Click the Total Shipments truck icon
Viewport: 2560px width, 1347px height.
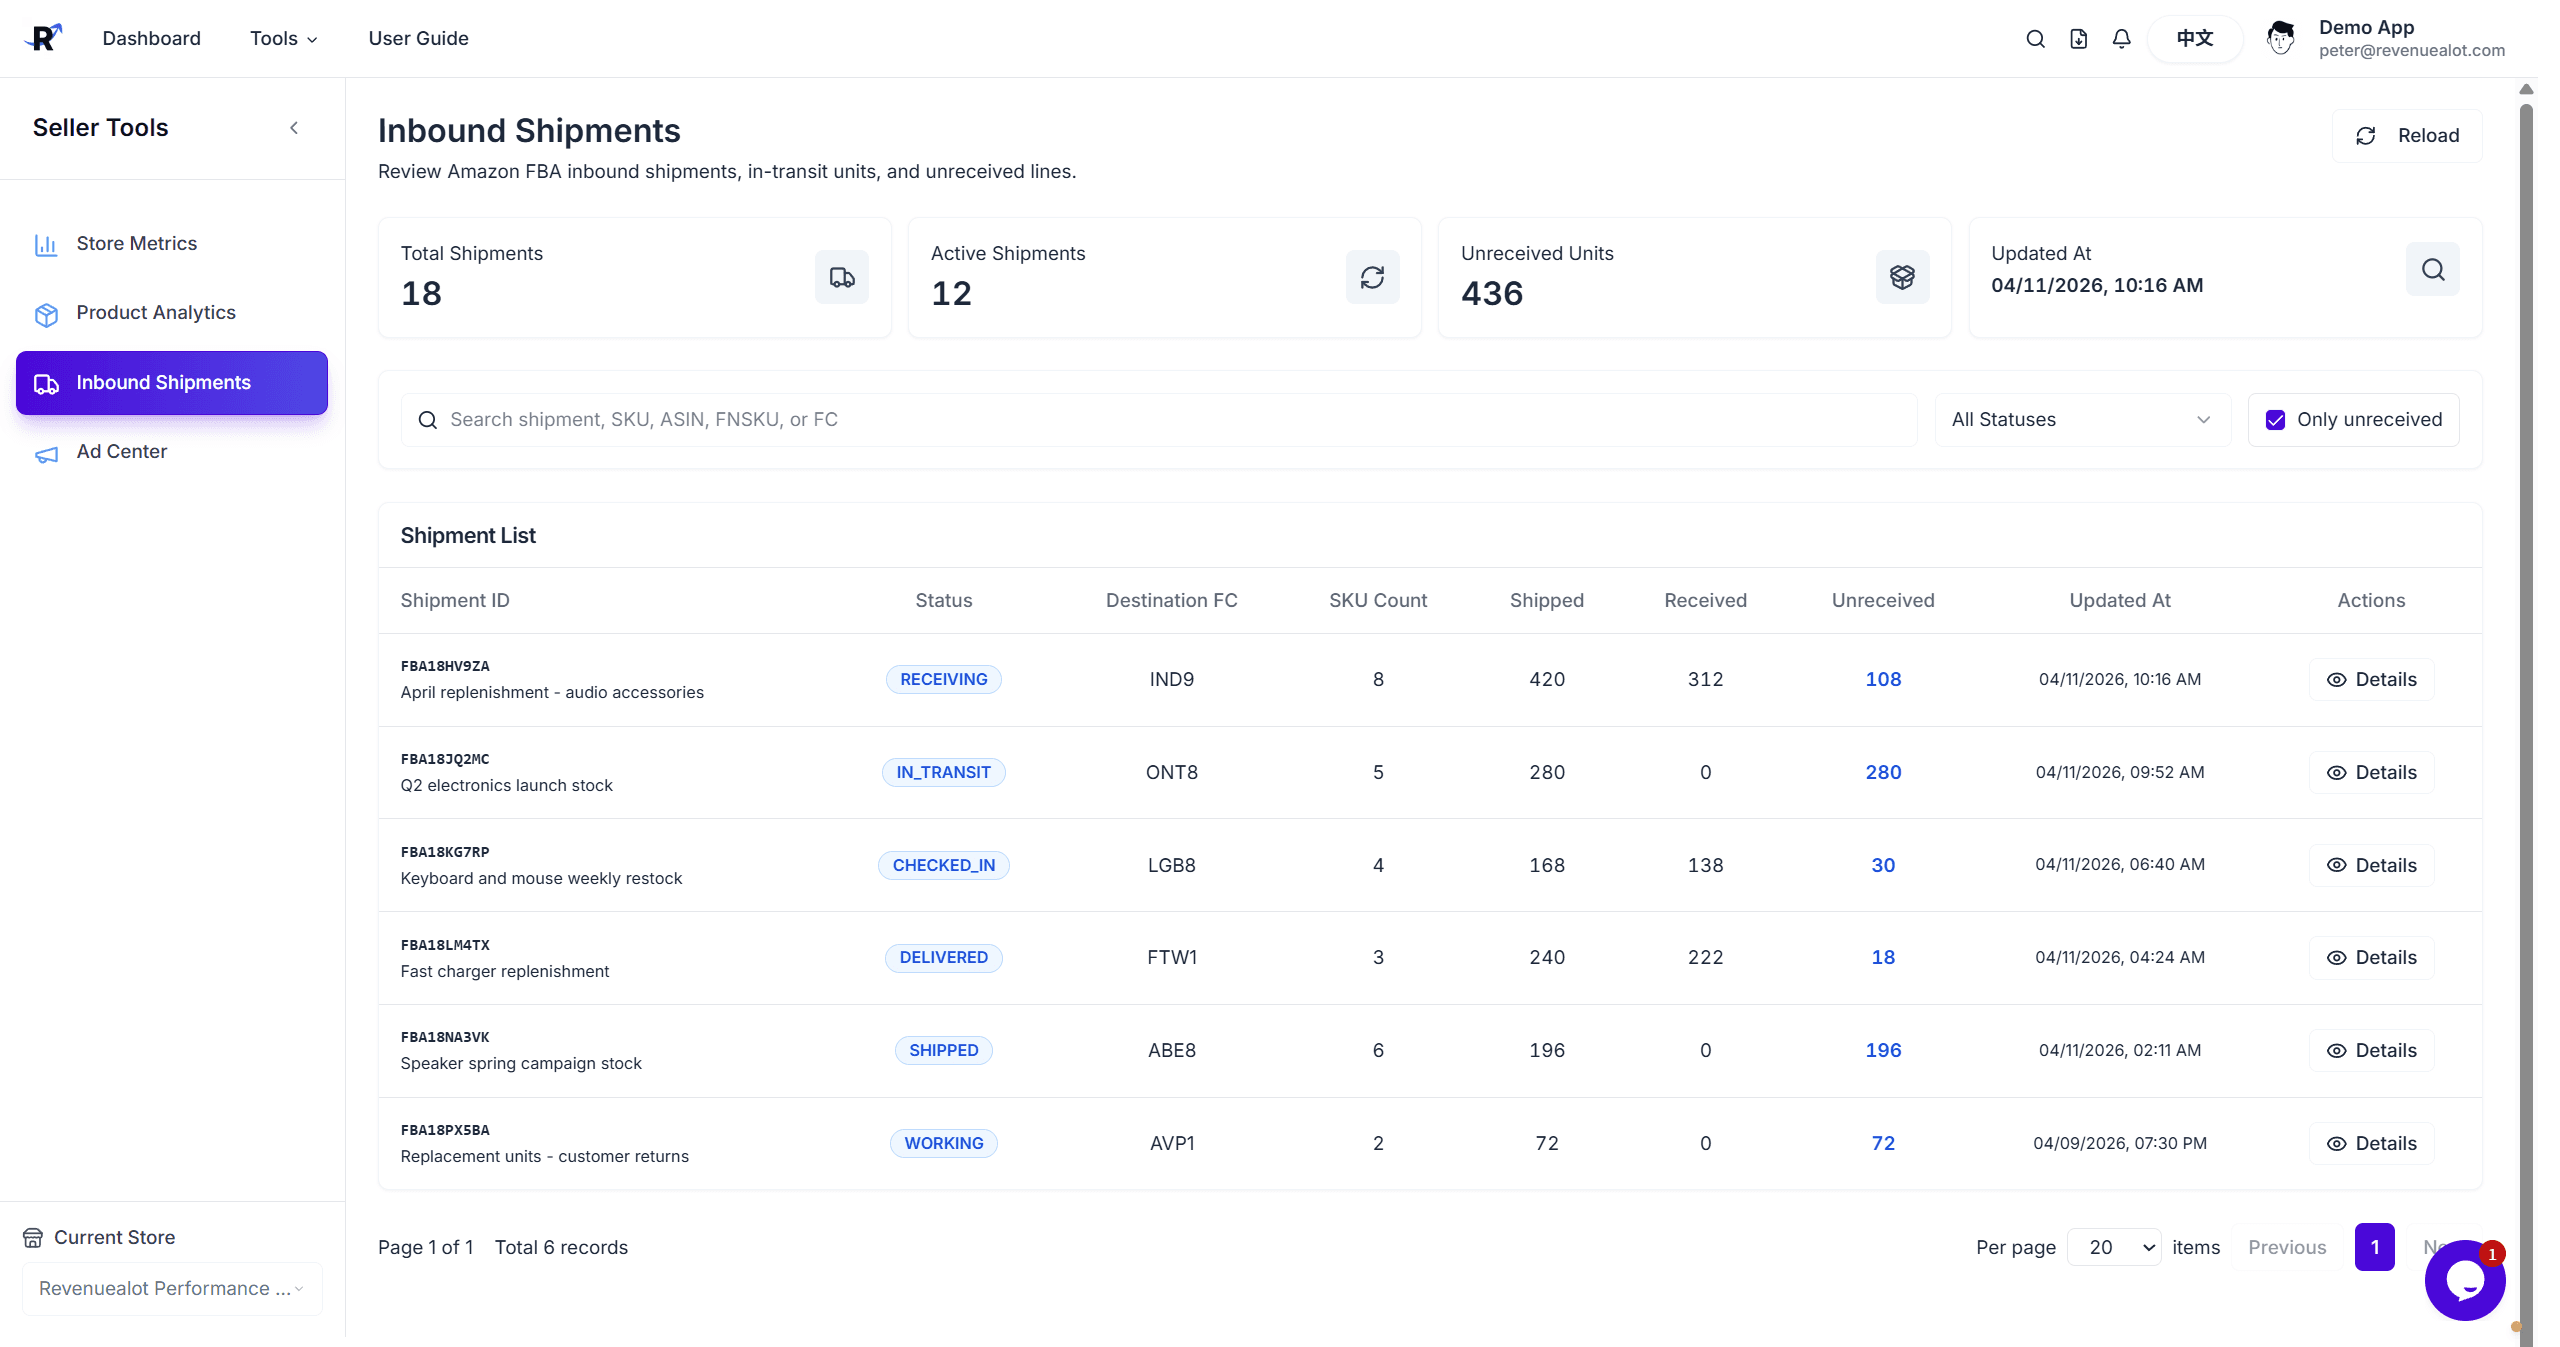842,277
